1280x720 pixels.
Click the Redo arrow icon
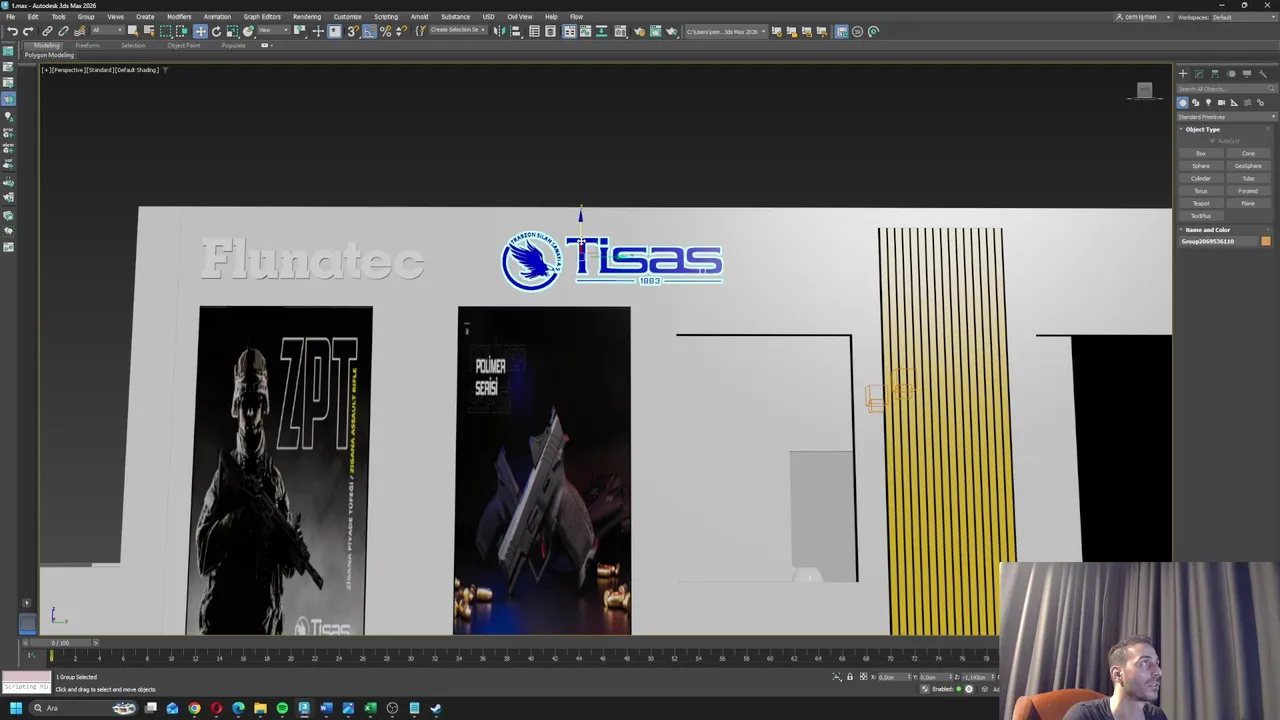click(x=28, y=31)
